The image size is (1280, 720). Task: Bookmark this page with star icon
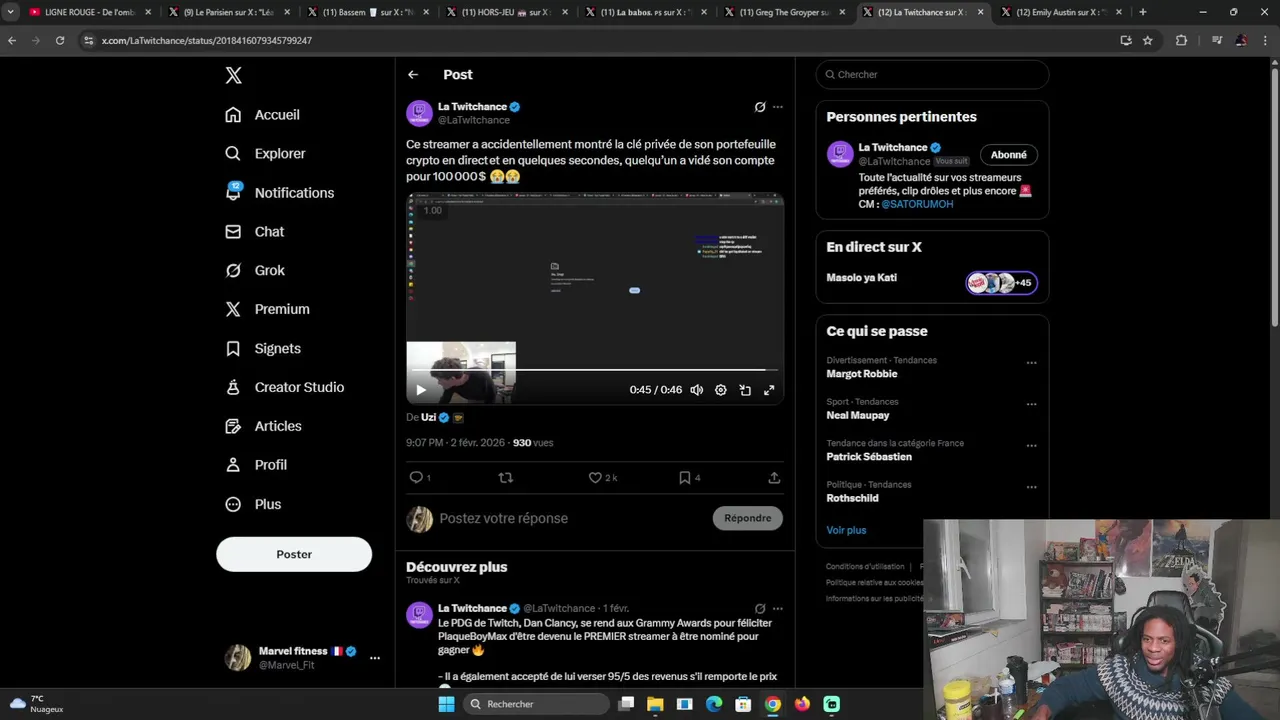click(x=1148, y=41)
